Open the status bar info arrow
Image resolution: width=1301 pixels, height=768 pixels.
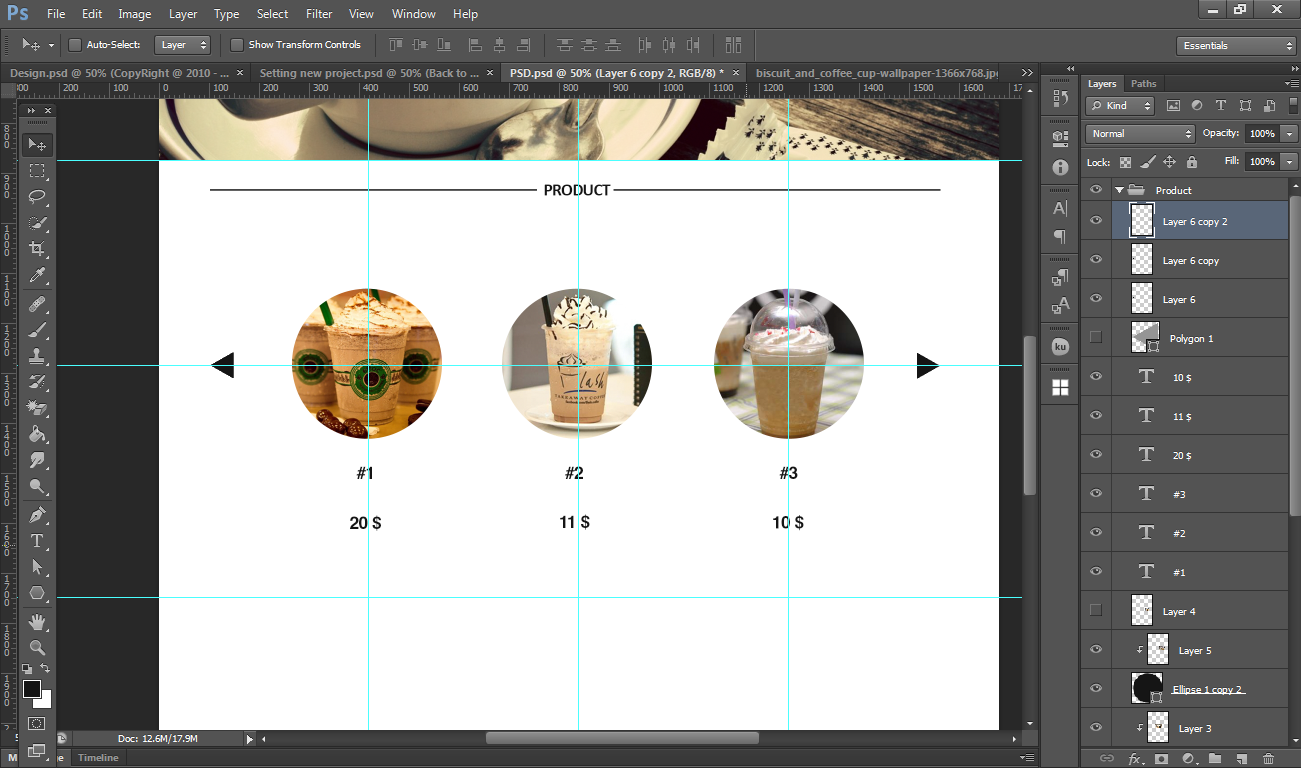click(x=250, y=739)
